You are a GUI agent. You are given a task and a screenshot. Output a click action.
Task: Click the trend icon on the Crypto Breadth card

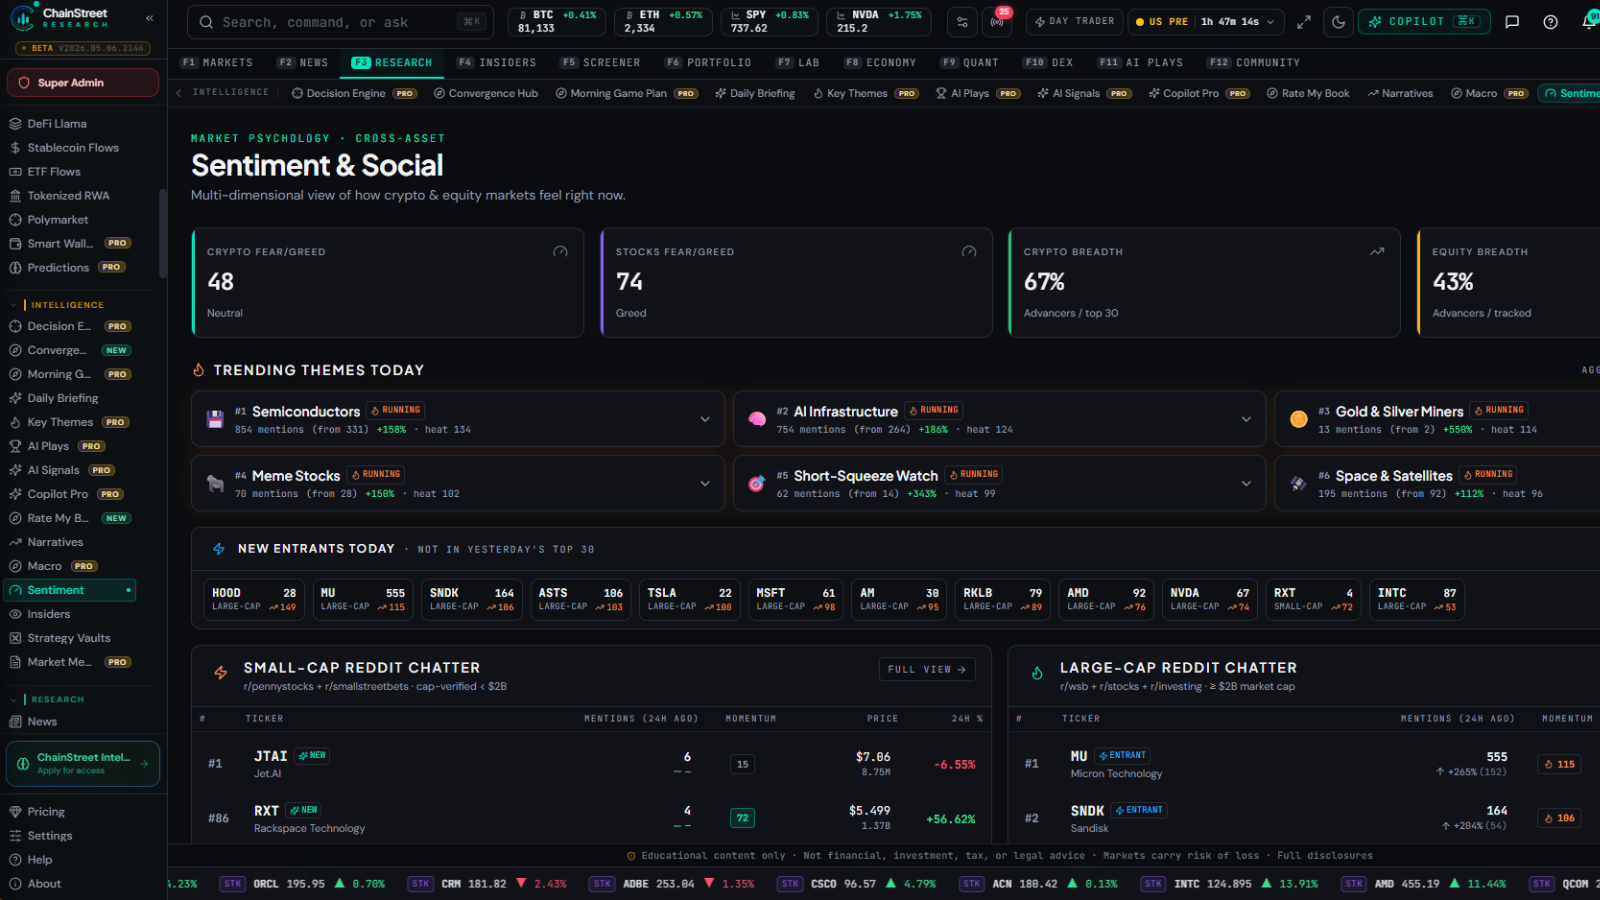coord(1377,252)
